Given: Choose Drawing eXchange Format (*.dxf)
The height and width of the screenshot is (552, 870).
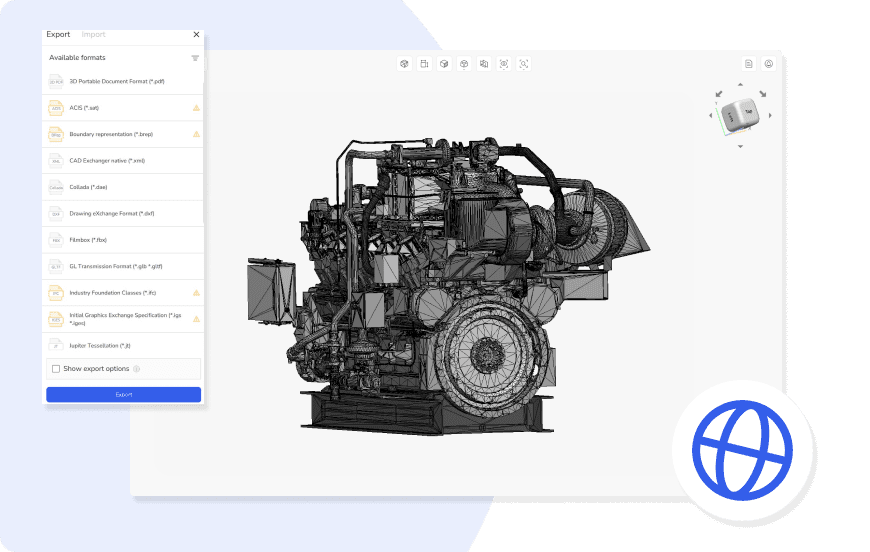Looking at the screenshot, I should (123, 214).
